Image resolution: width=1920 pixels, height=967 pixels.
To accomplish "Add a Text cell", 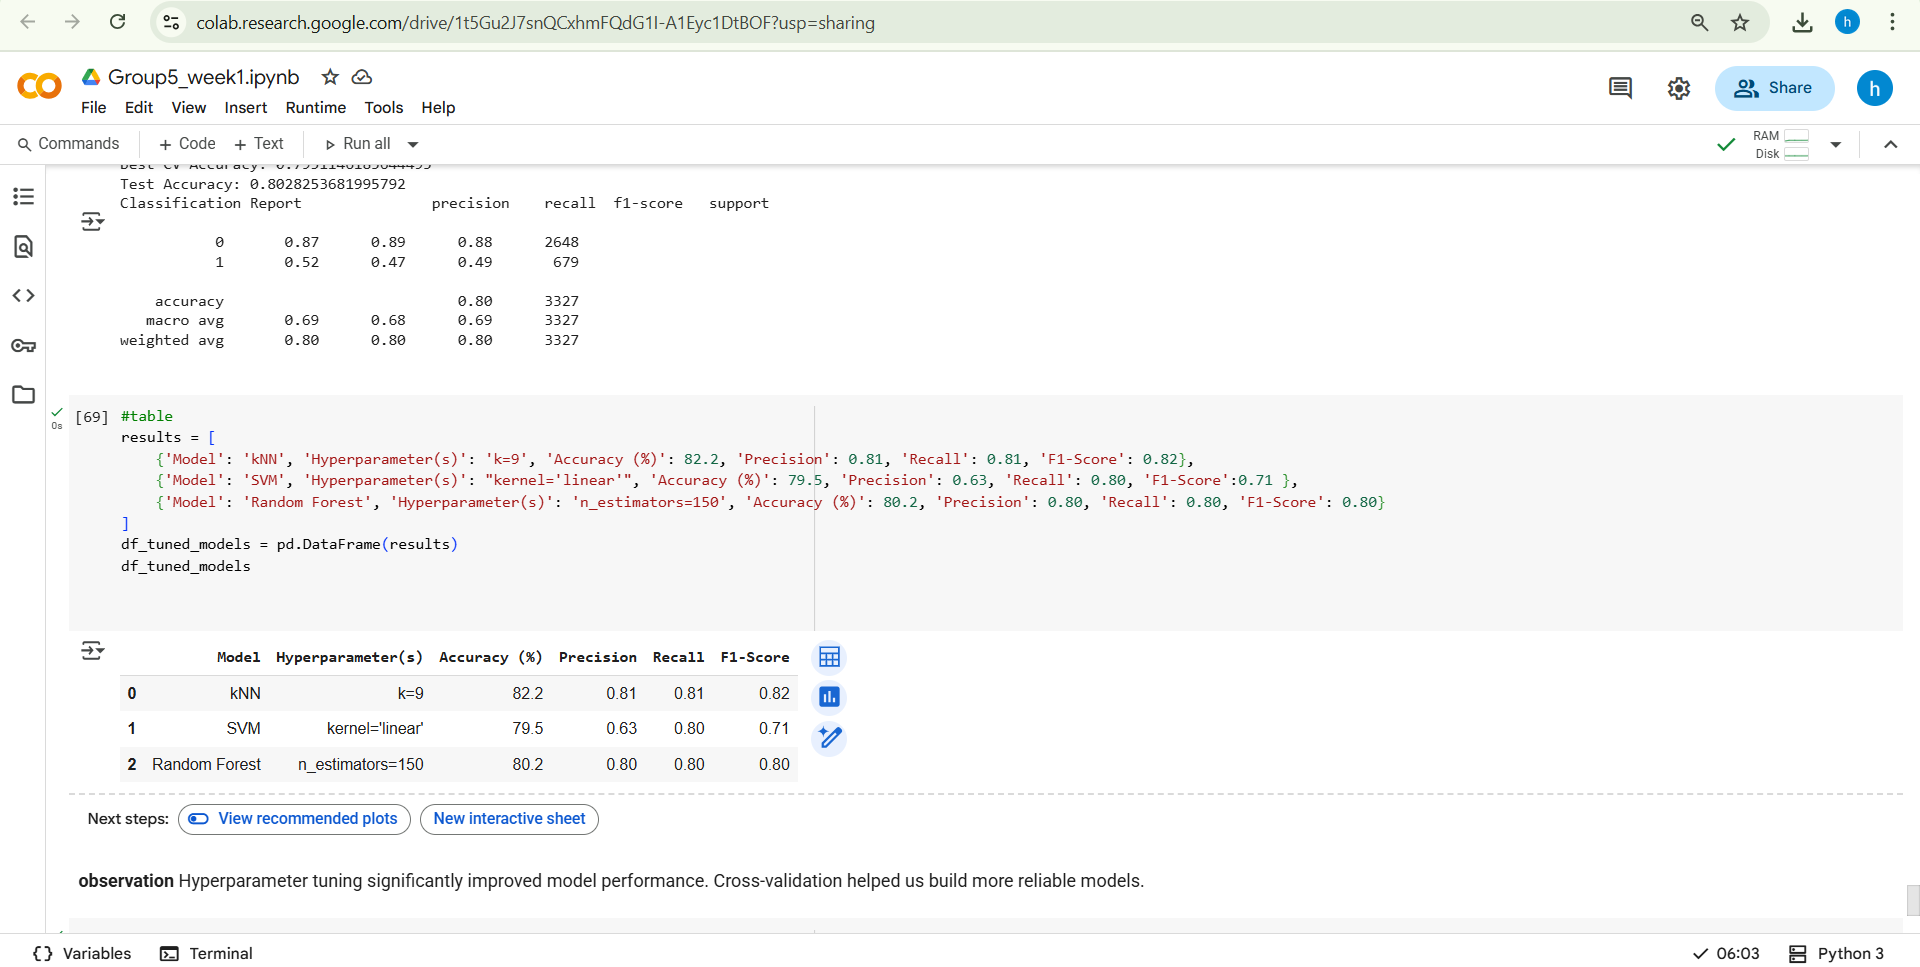I will coord(259,144).
